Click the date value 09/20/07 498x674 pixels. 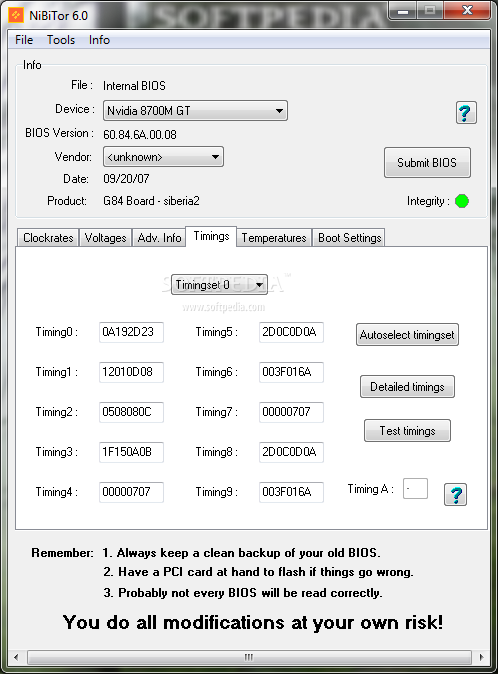(126, 179)
